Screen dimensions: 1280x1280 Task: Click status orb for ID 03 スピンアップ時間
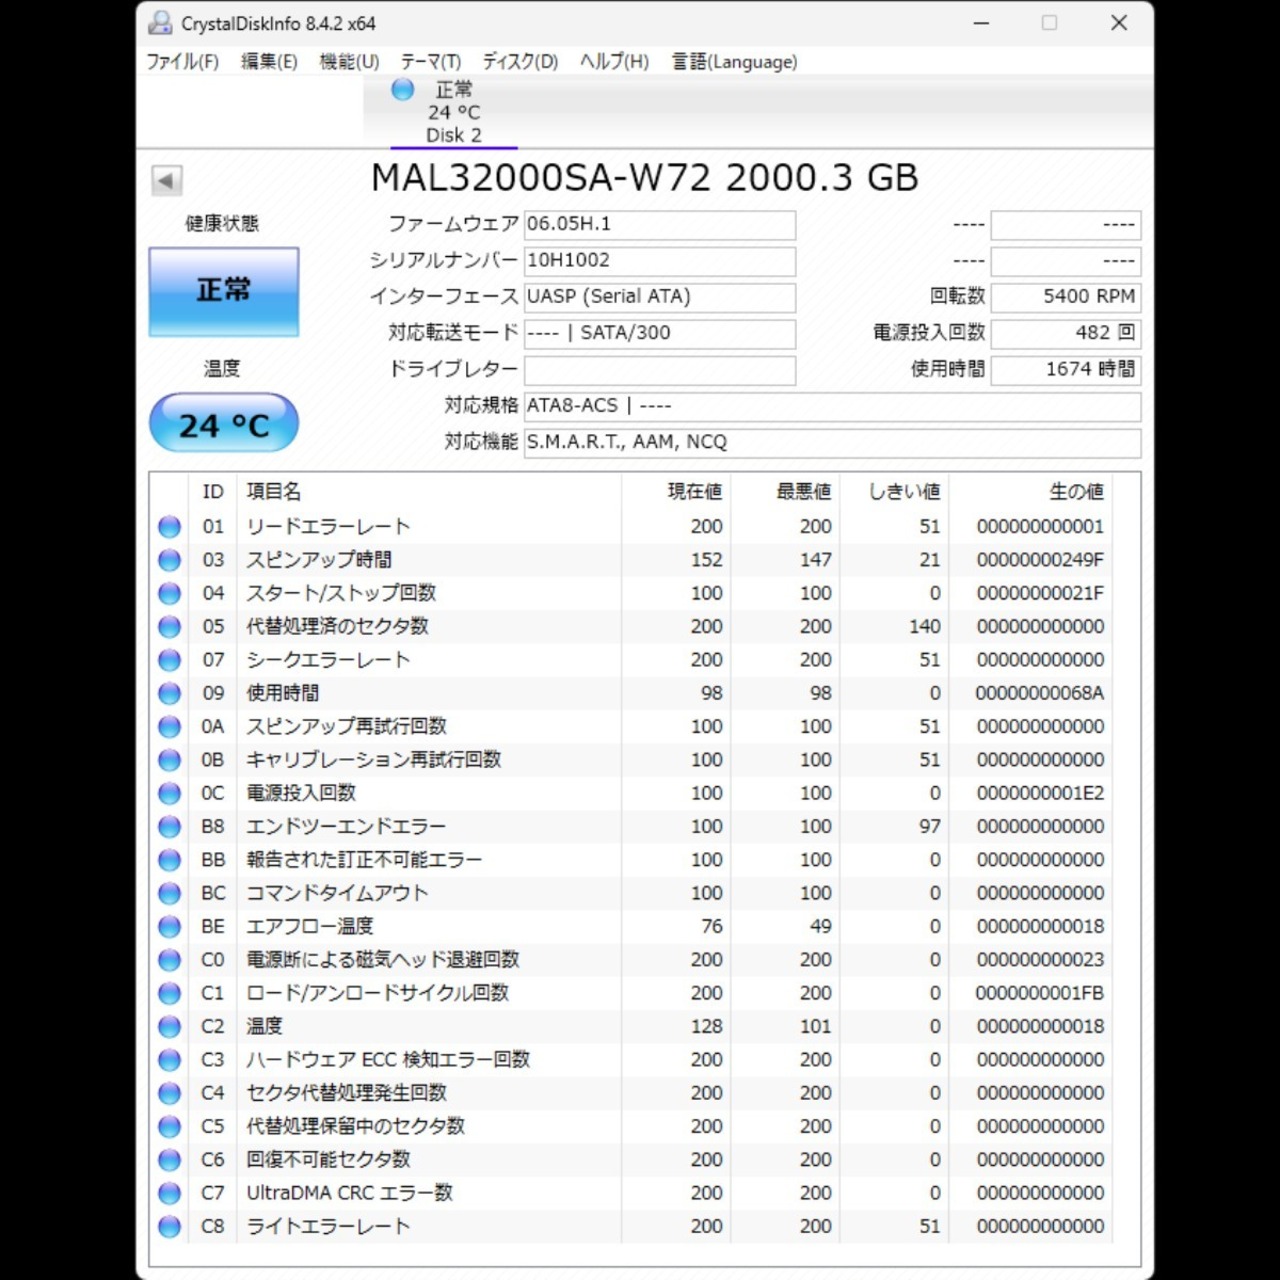coord(169,560)
